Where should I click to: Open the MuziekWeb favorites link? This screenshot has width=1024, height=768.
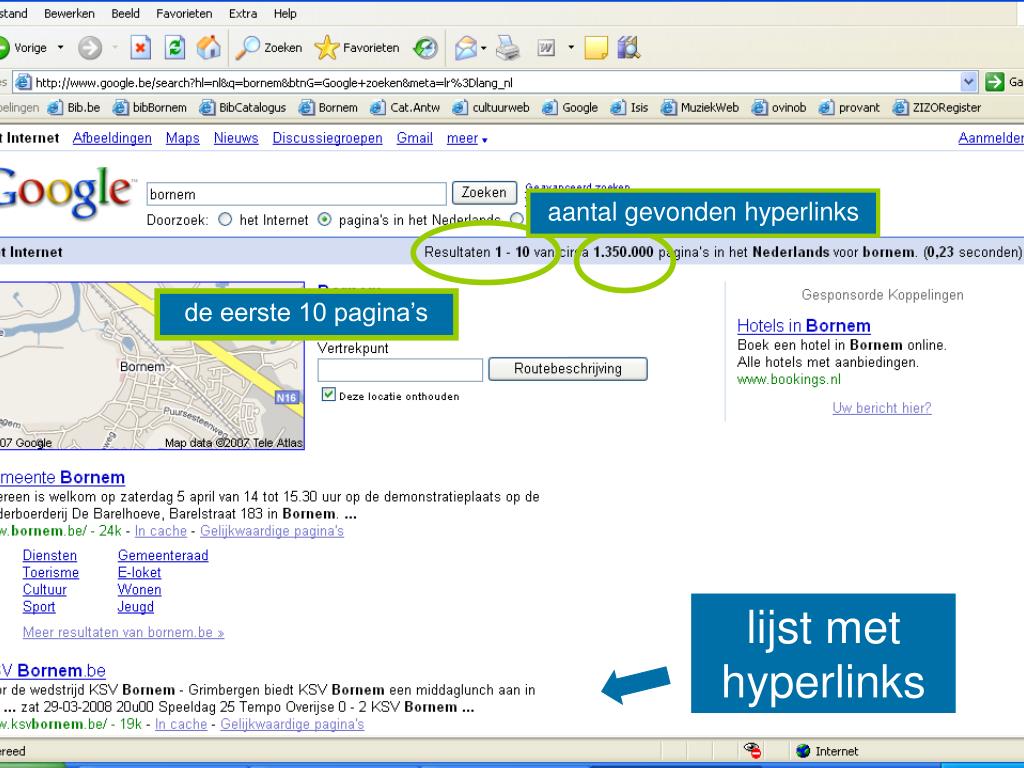pos(700,108)
